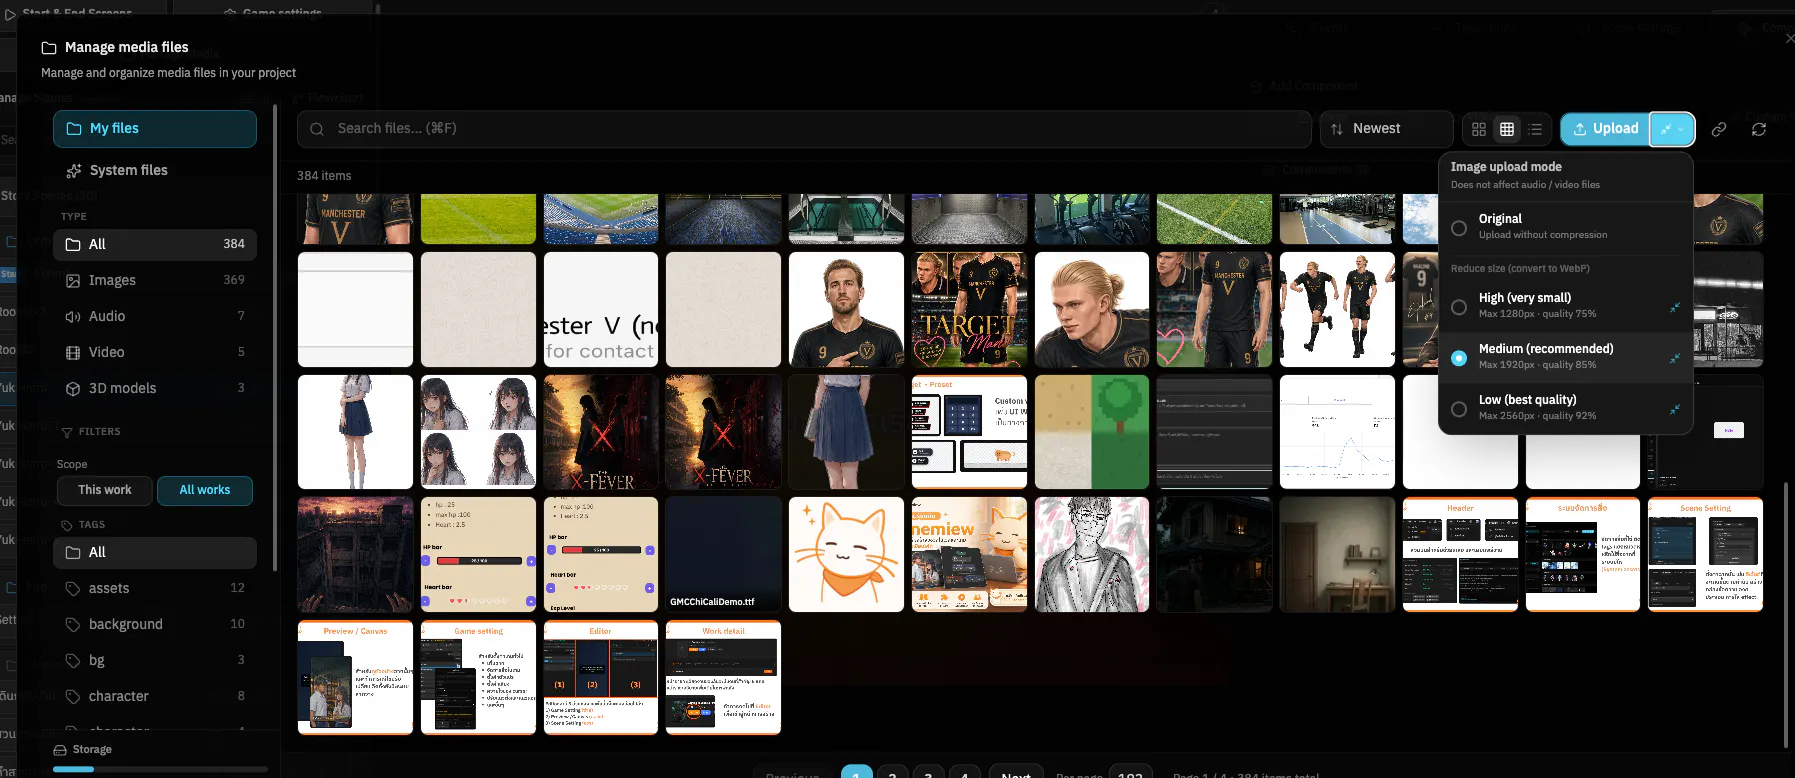
Task: Open the My files section
Action: click(155, 129)
